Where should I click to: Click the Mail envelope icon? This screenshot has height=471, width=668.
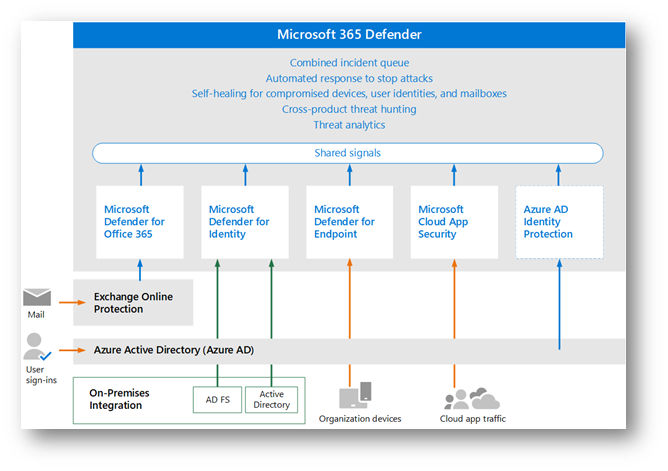[x=37, y=297]
